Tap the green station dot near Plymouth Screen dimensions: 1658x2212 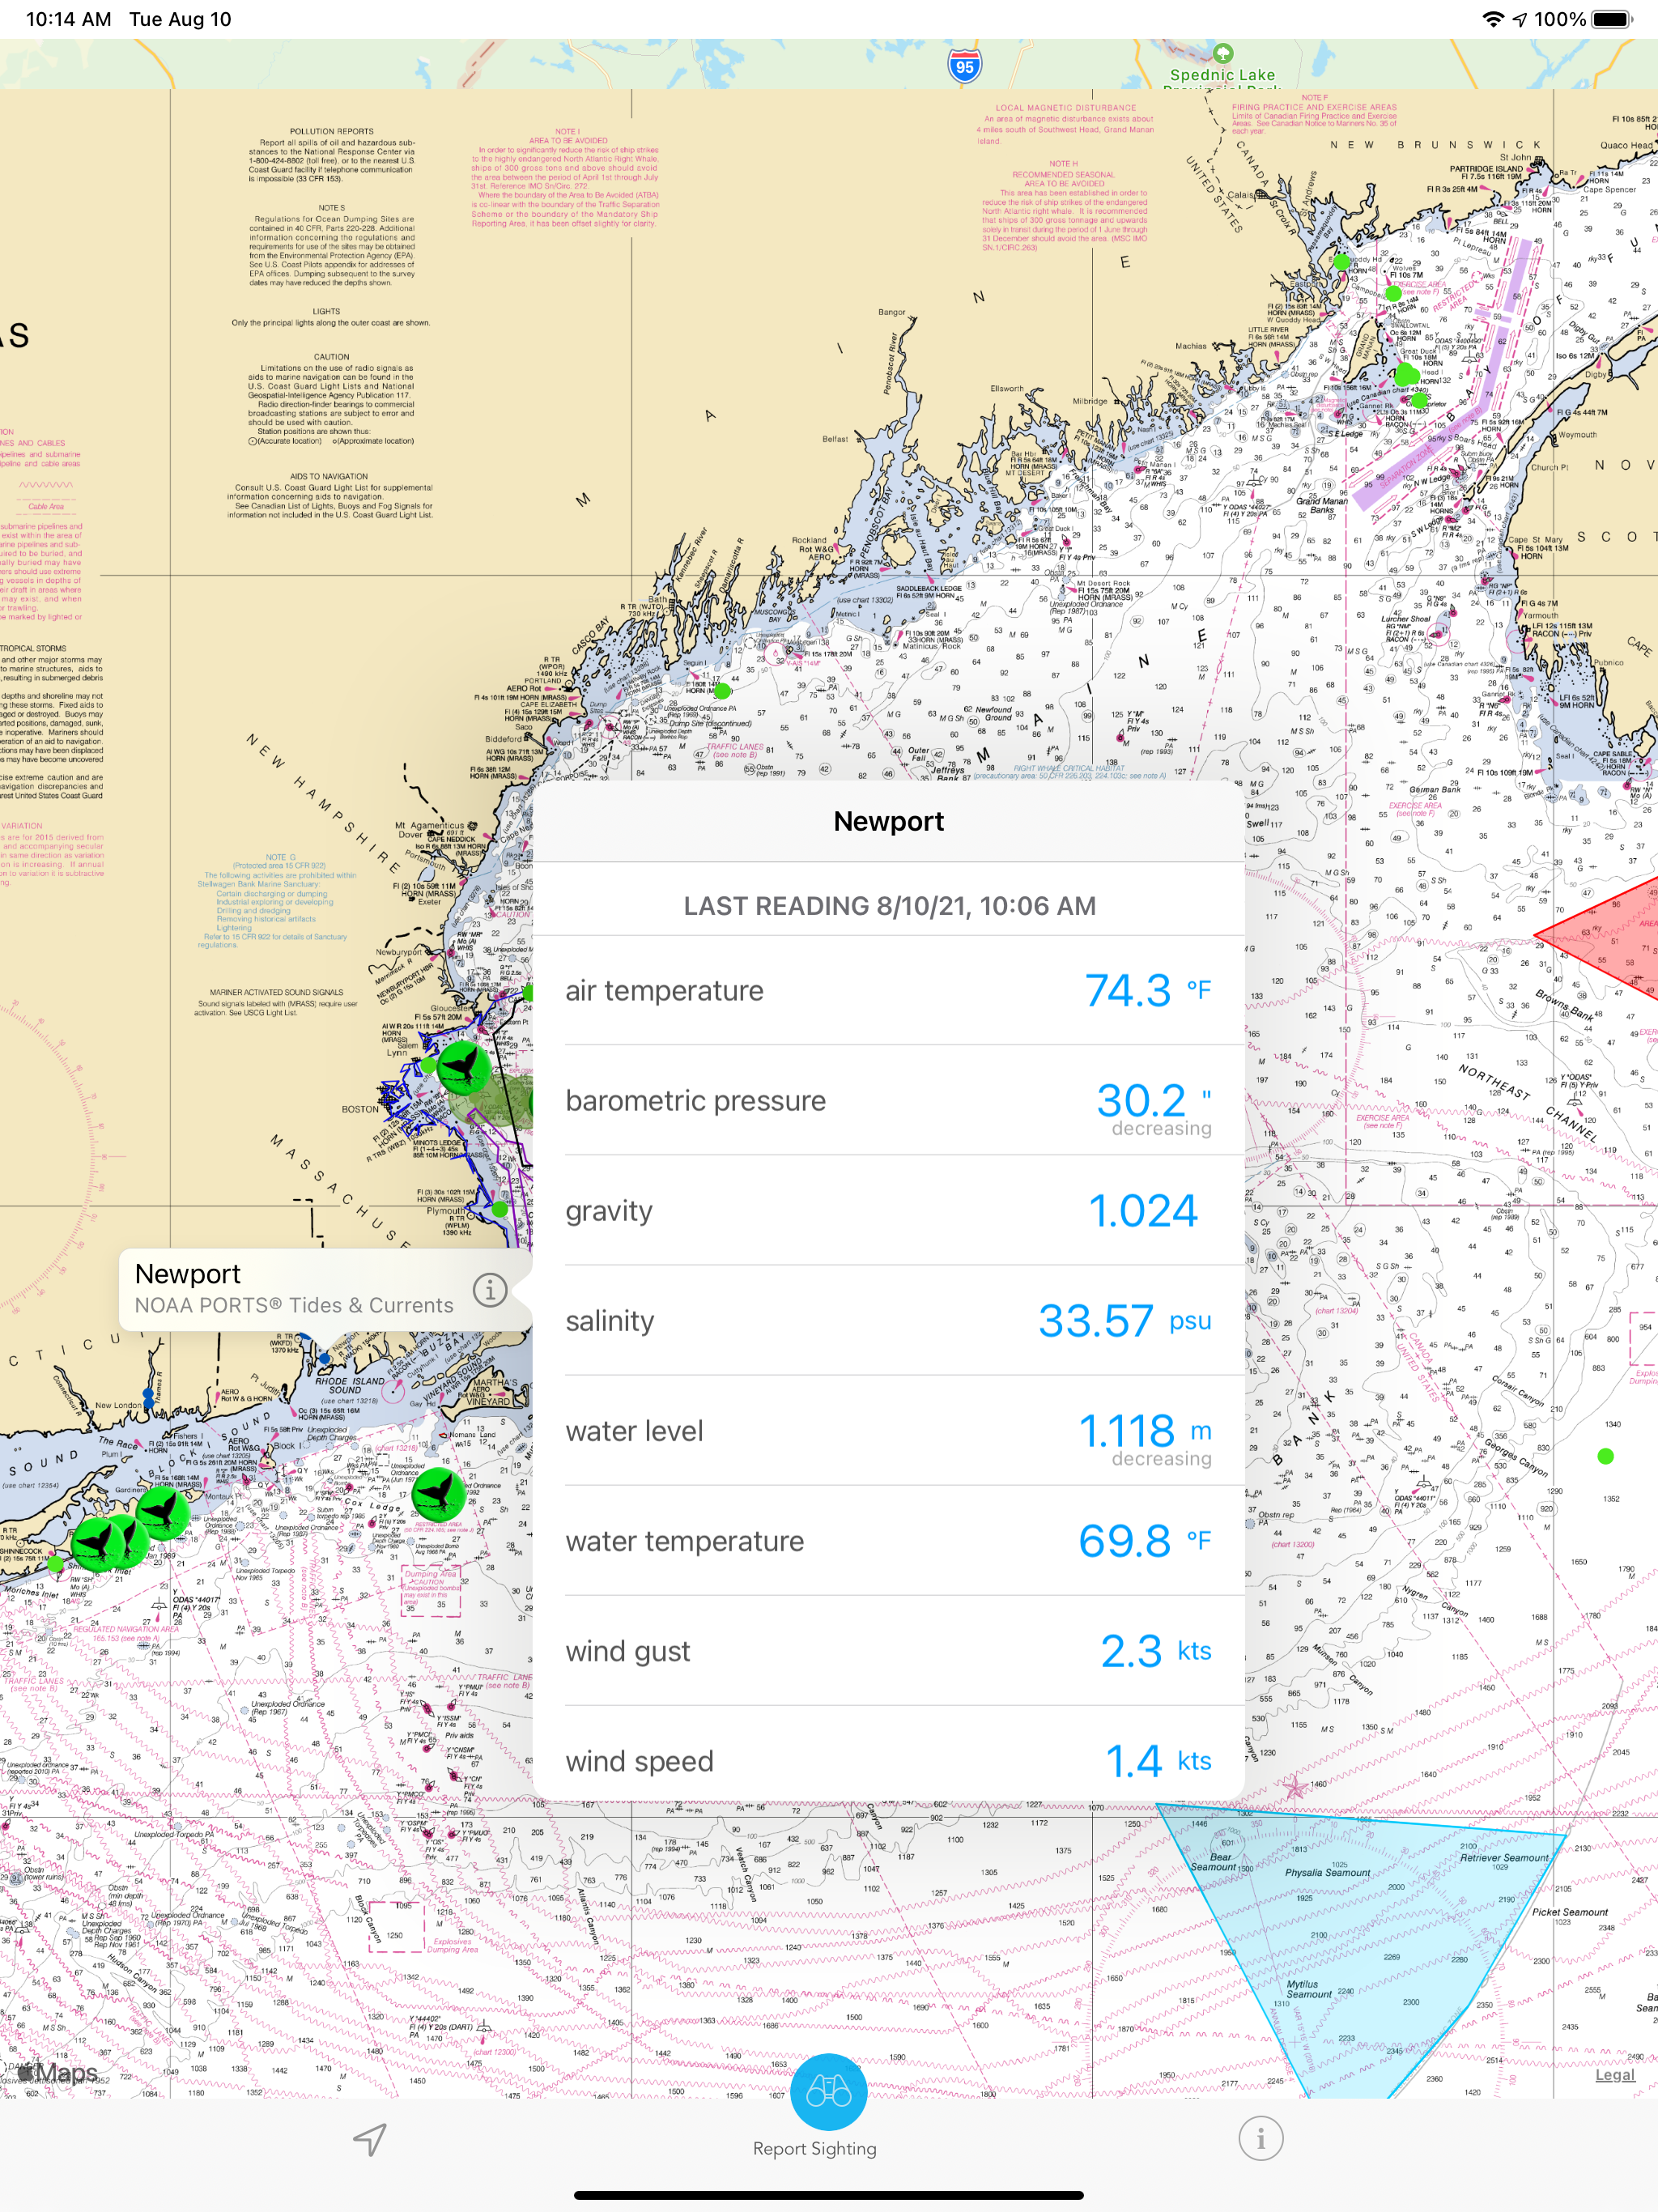pyautogui.click(x=501, y=1209)
